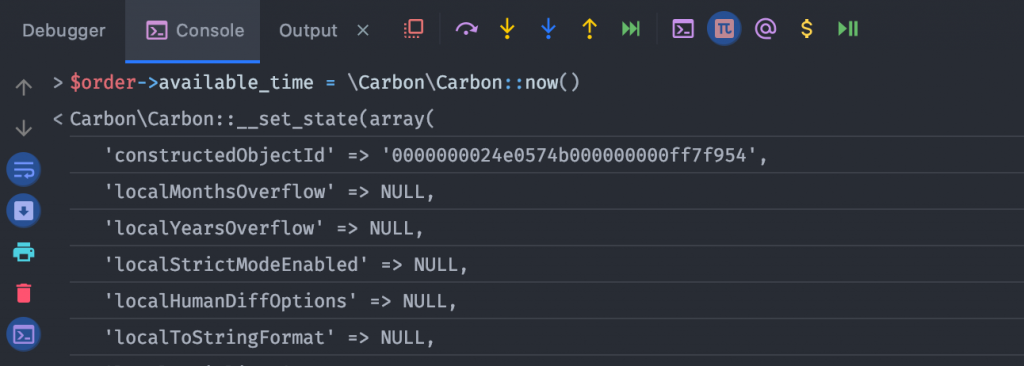Click the green Run to Cursor icon
Viewport: 1024px width, 366px height.
[631, 29]
